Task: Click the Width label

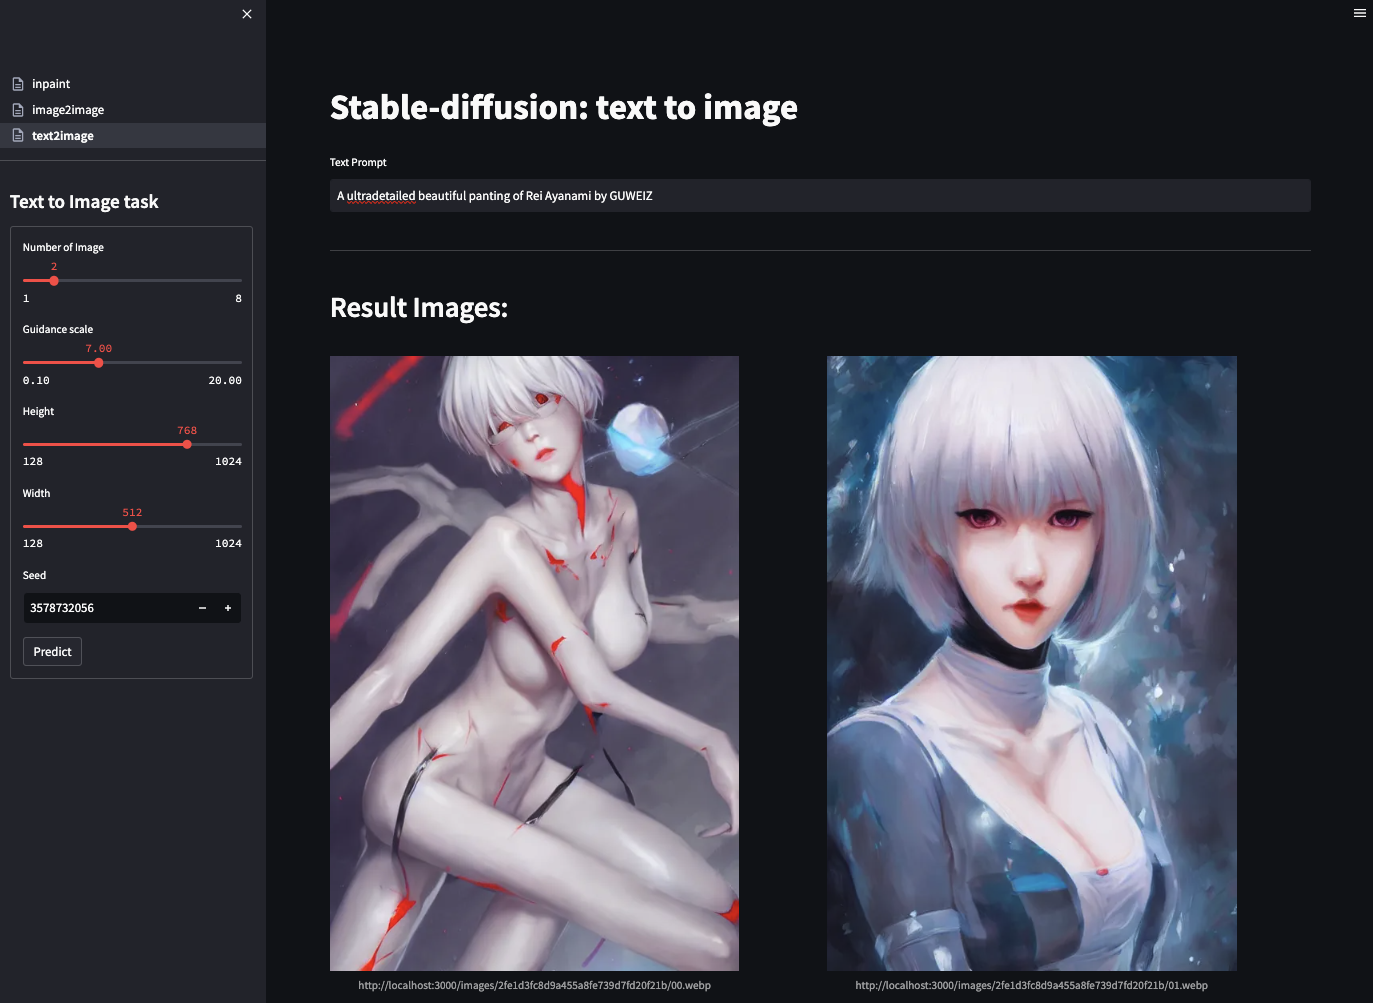Action: 36,493
